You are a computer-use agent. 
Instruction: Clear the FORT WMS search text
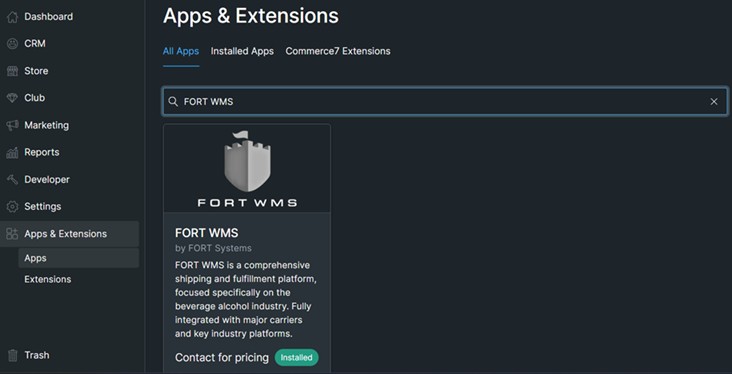714,101
